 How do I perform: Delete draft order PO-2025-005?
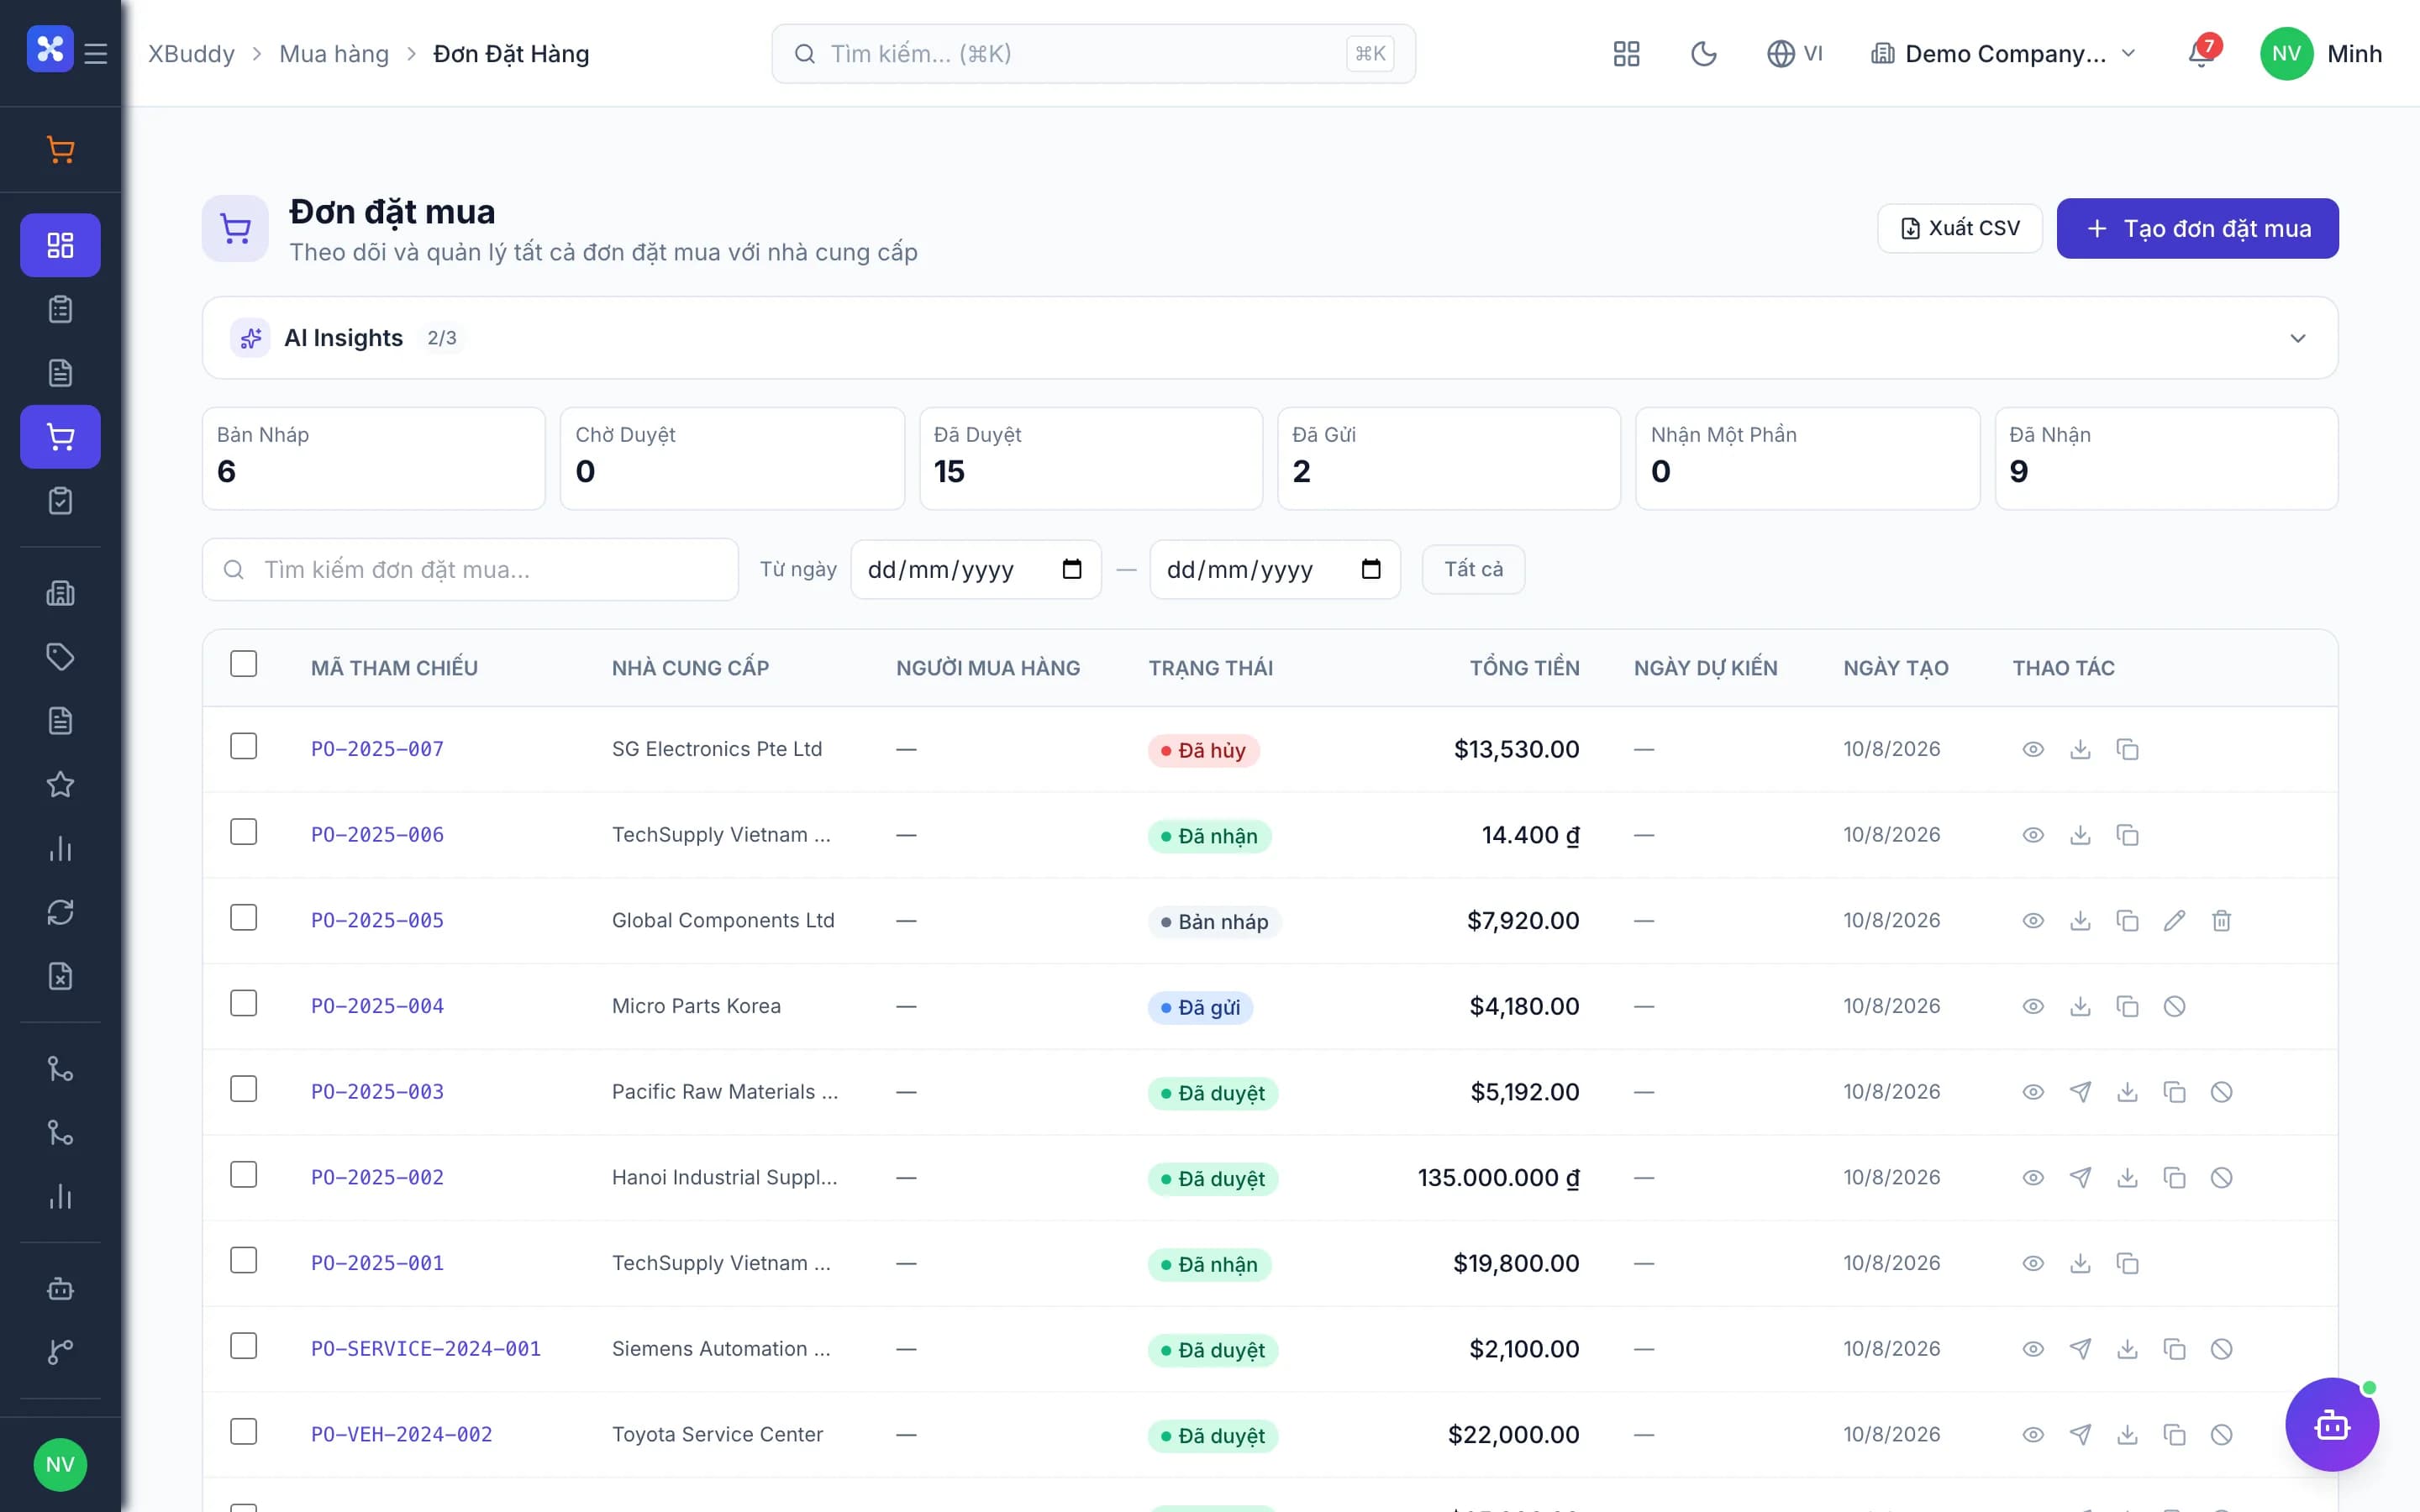2221,921
